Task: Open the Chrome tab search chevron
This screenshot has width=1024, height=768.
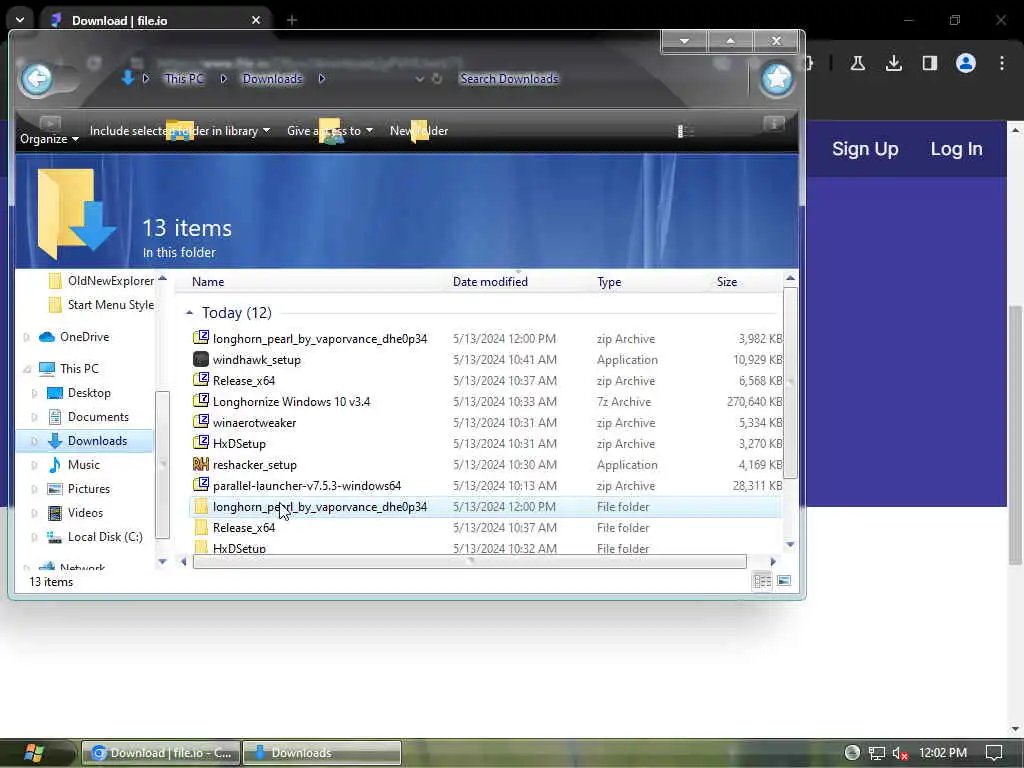Action: click(x=20, y=20)
